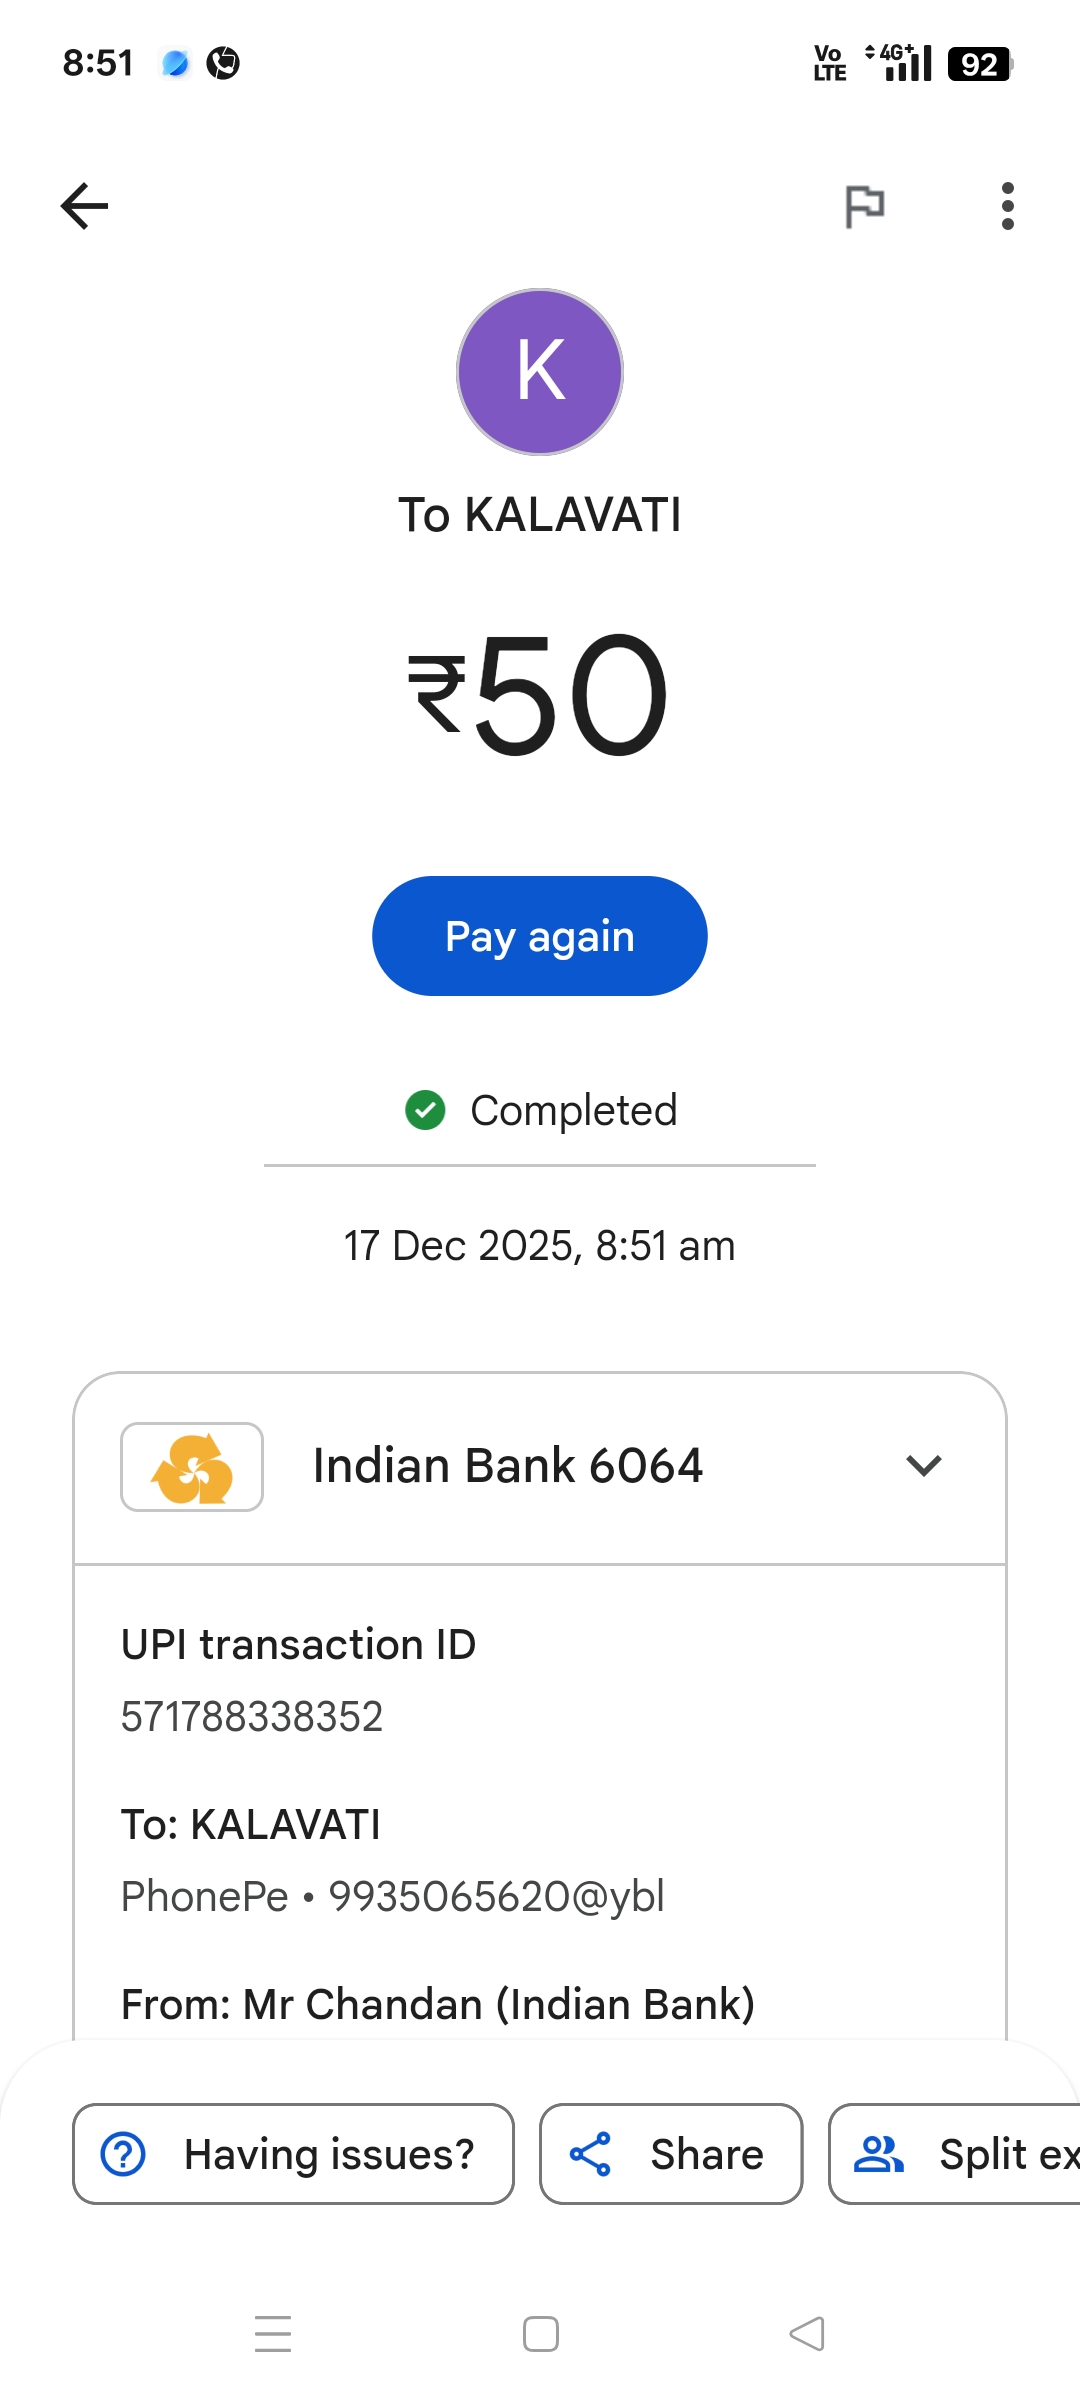Tap the share network icon
This screenshot has height=2400, width=1080.
pos(590,2154)
